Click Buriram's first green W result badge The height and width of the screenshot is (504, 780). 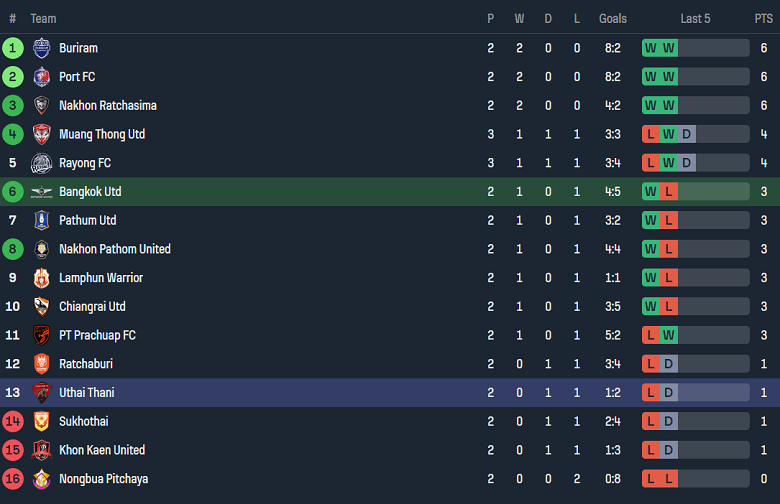pos(651,48)
